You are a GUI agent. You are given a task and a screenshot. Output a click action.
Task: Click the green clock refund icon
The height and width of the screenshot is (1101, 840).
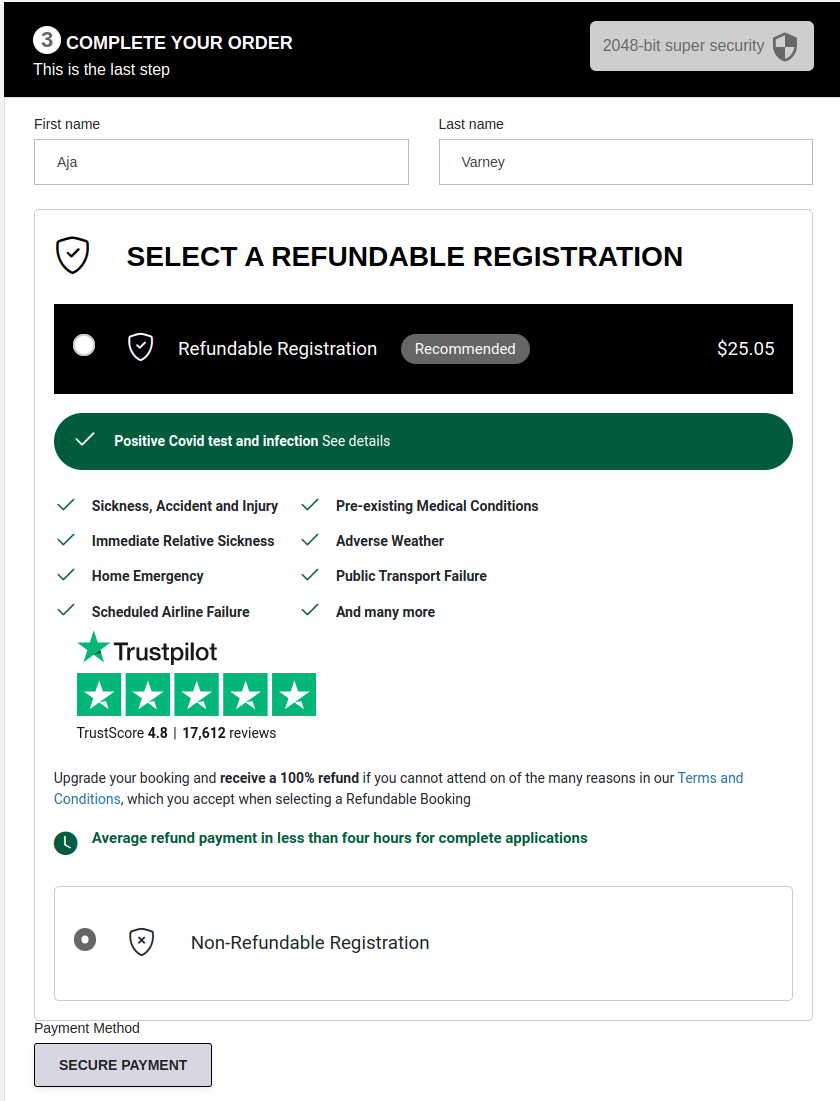[x=65, y=842]
